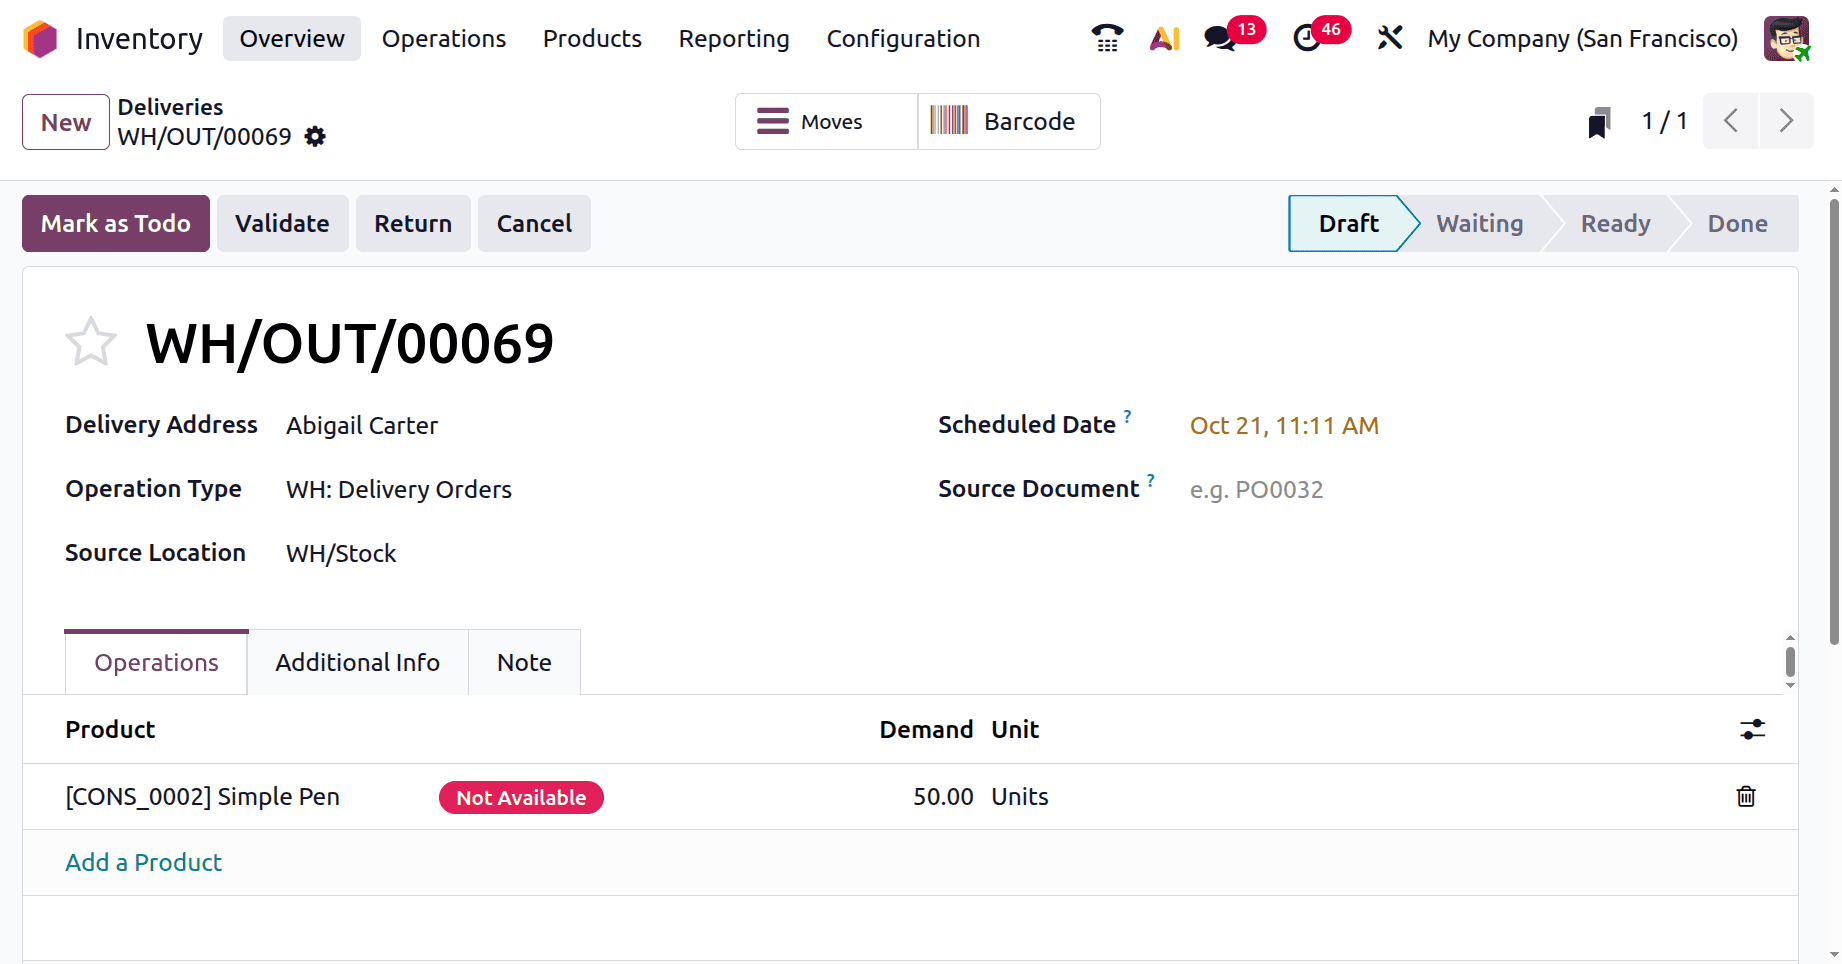Click the Add a Product link

[144, 863]
